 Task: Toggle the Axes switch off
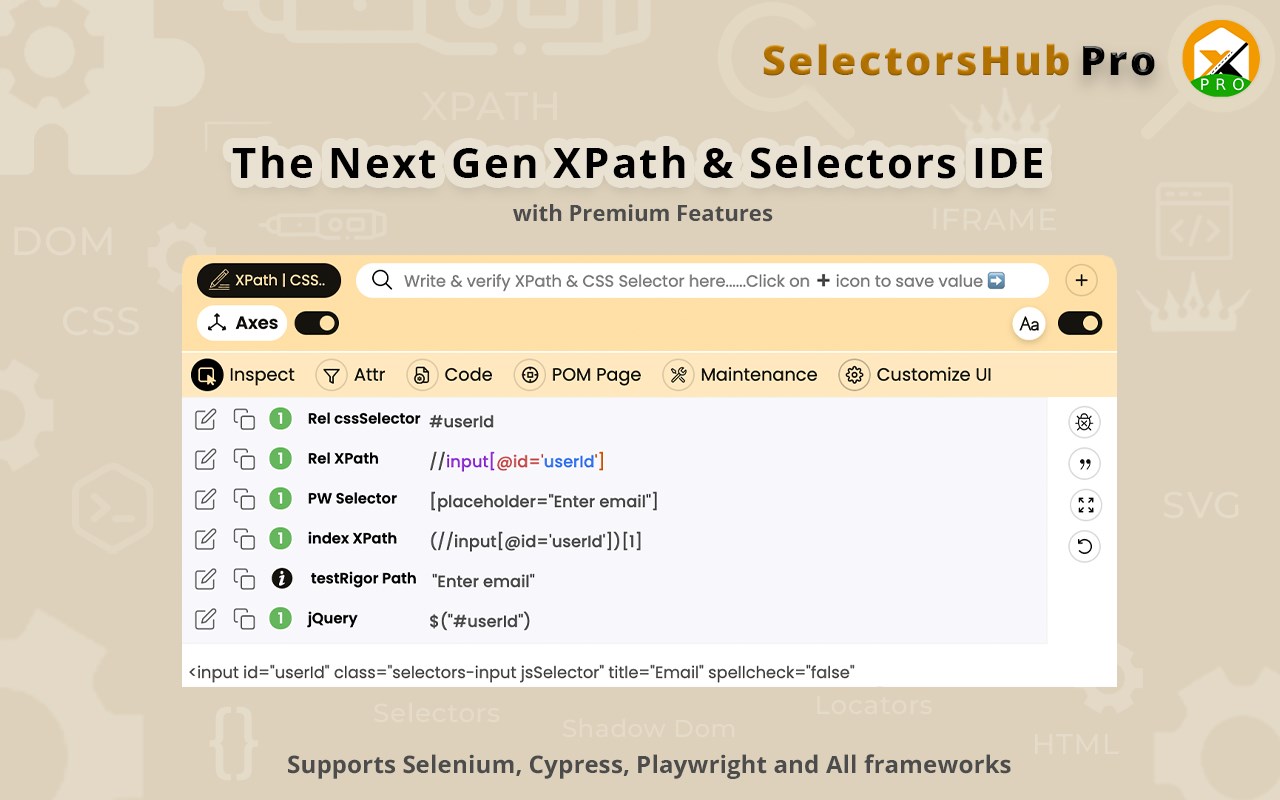316,323
